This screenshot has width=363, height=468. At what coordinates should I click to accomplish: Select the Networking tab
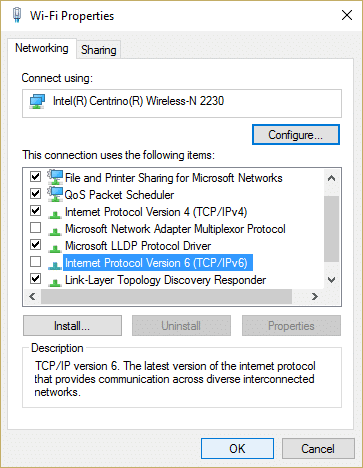pos(42,48)
